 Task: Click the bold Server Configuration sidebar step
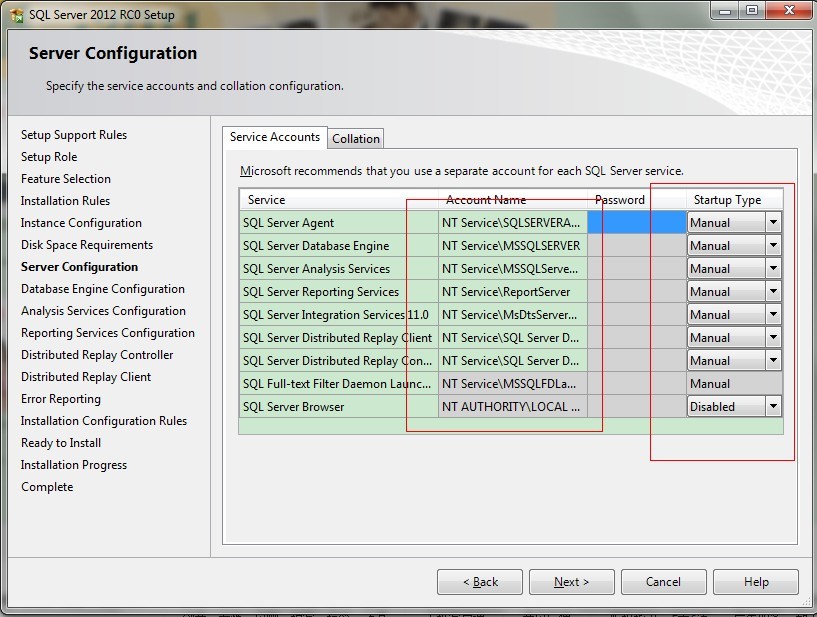click(79, 267)
